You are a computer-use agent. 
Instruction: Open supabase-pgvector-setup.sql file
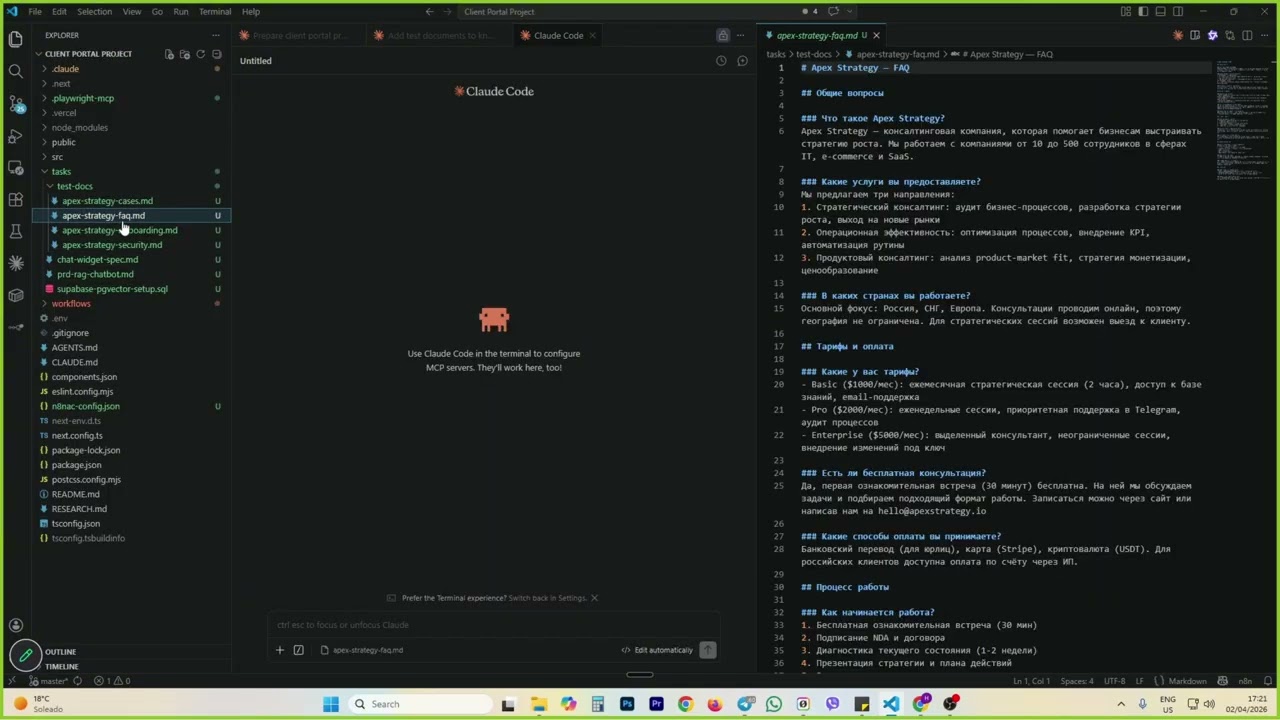click(x=131, y=289)
